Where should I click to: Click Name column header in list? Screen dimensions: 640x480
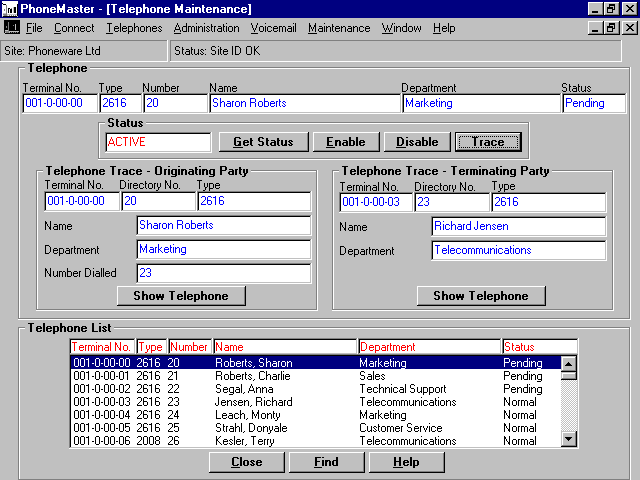(x=285, y=347)
